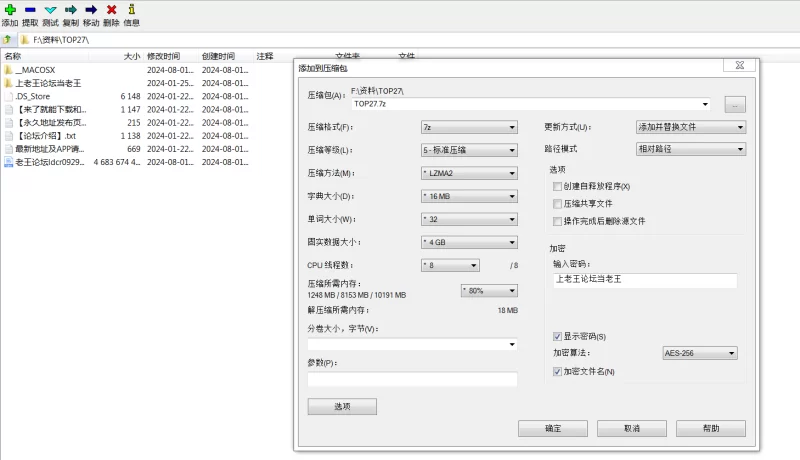Click the 1 138 size of 【论坛介绍】.txt

click(130, 136)
